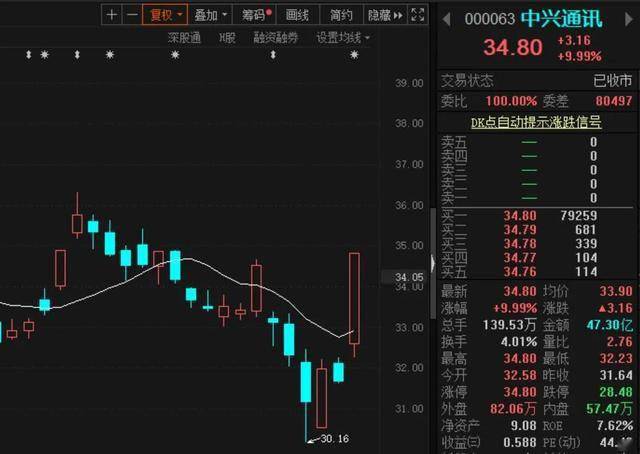The width and height of the screenshot is (640, 454).
Task: Zoom out chart with minus button
Action: 132,15
